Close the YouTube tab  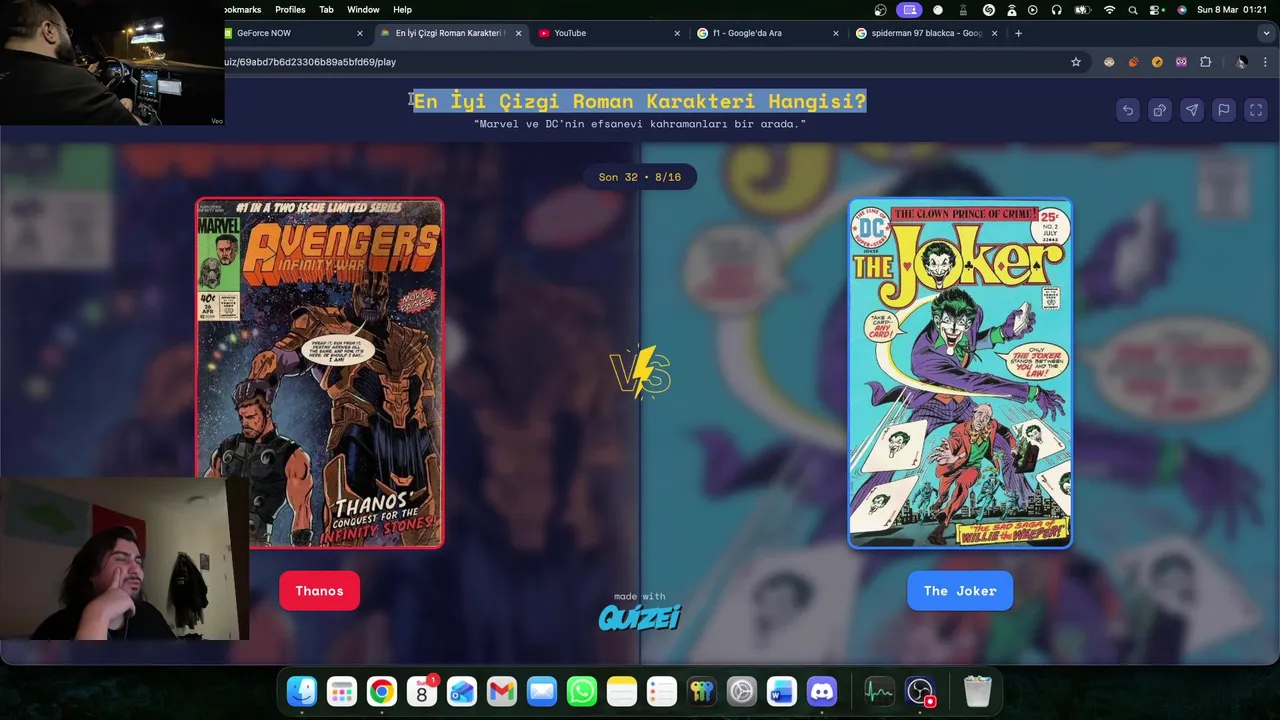click(x=677, y=33)
